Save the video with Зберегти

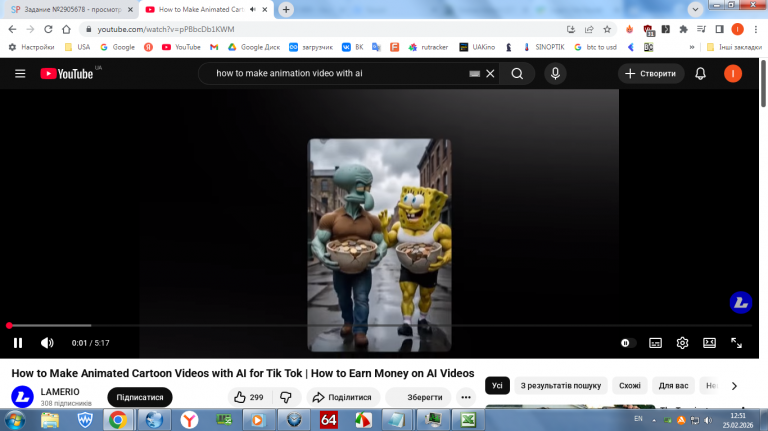417,397
